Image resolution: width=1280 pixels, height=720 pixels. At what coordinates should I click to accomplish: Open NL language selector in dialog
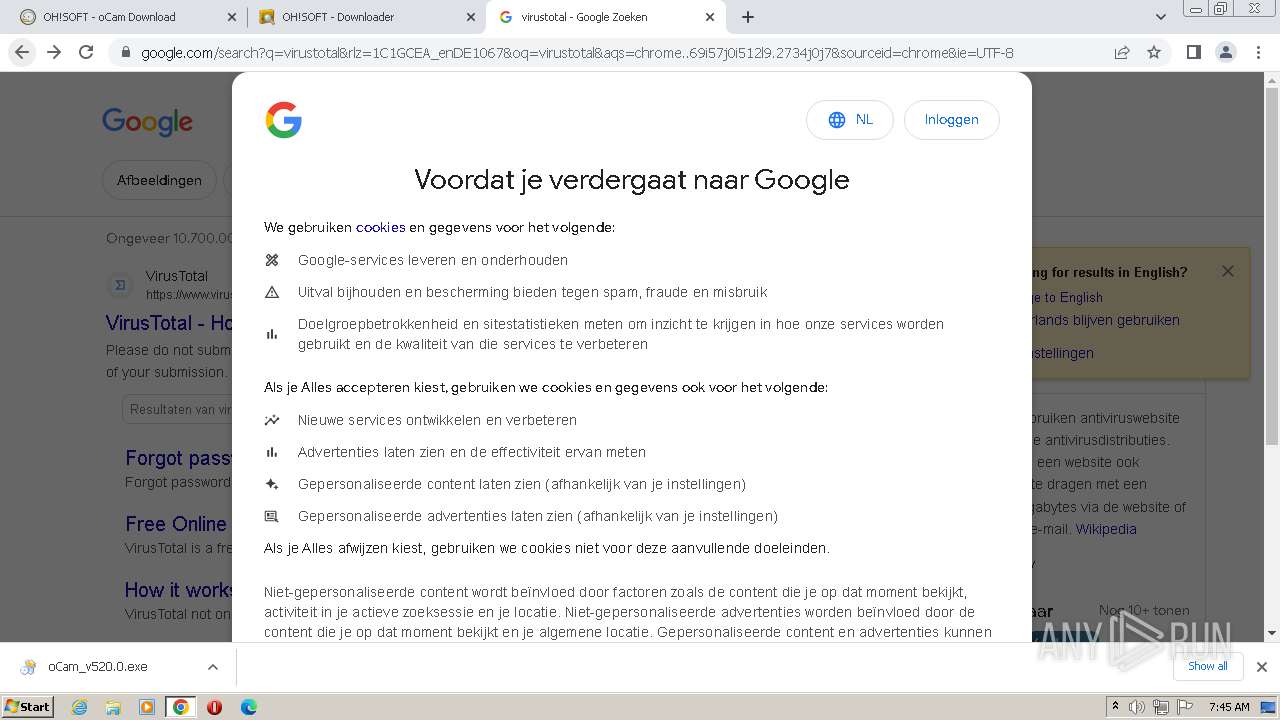[850, 120]
